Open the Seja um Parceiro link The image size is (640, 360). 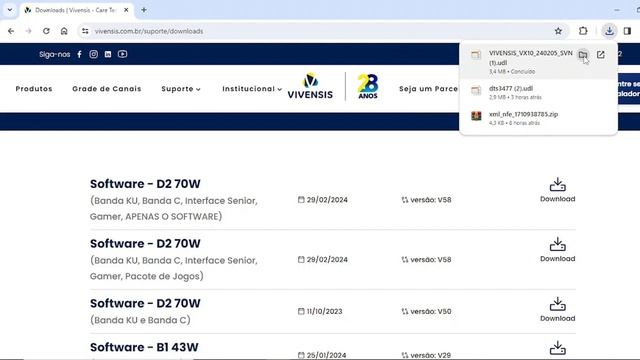[429, 89]
